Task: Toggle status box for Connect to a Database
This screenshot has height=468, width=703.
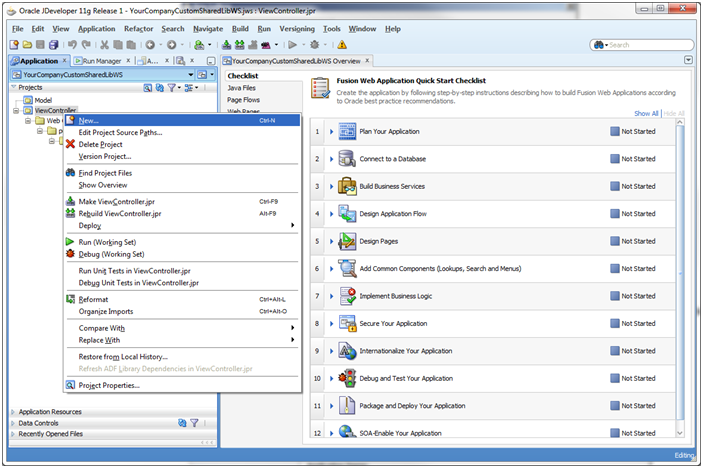Action: tap(615, 159)
